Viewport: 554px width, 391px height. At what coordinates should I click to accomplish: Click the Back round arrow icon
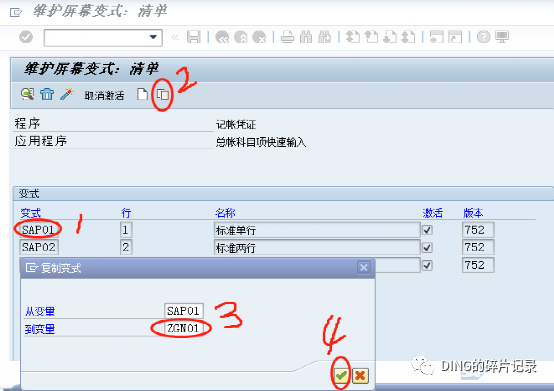tap(222, 37)
